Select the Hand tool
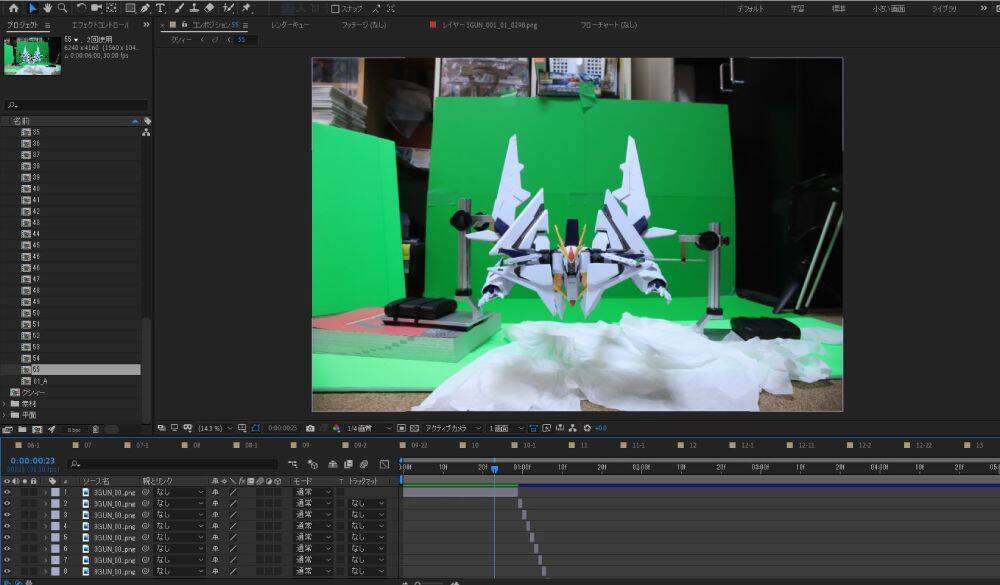The width and height of the screenshot is (1000, 585). coord(47,8)
